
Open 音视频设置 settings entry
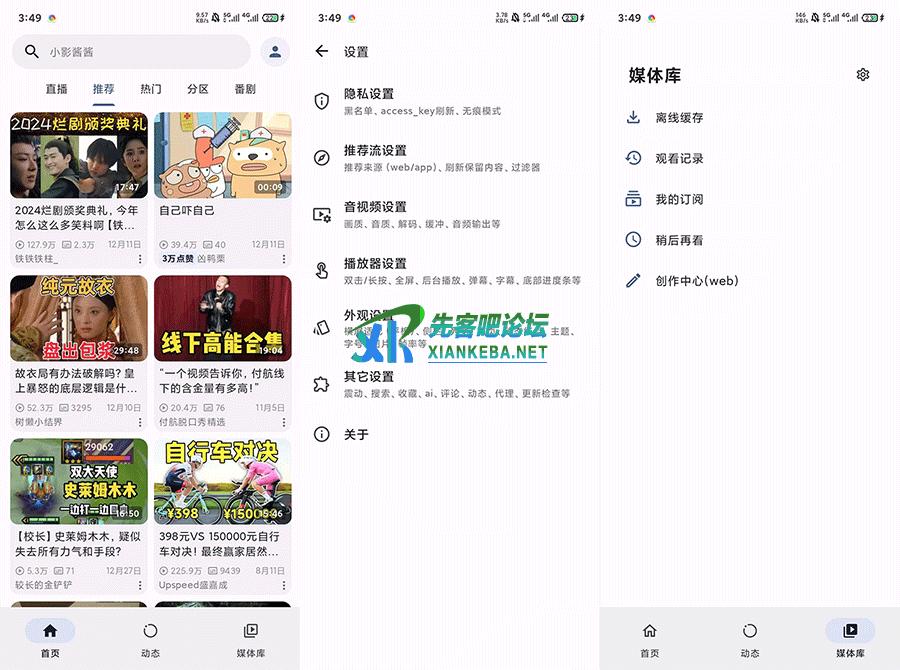pyautogui.click(x=420, y=214)
